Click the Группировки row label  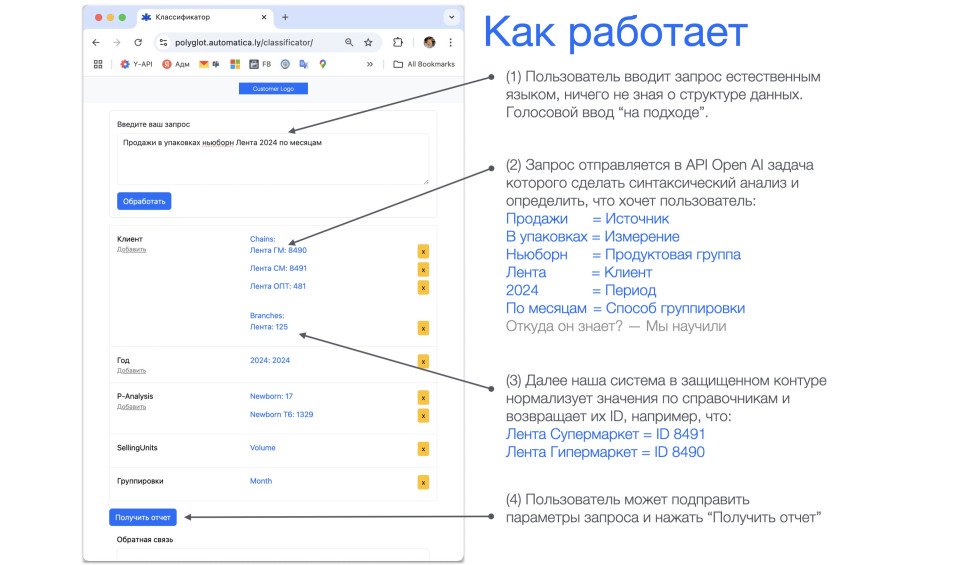coord(140,481)
